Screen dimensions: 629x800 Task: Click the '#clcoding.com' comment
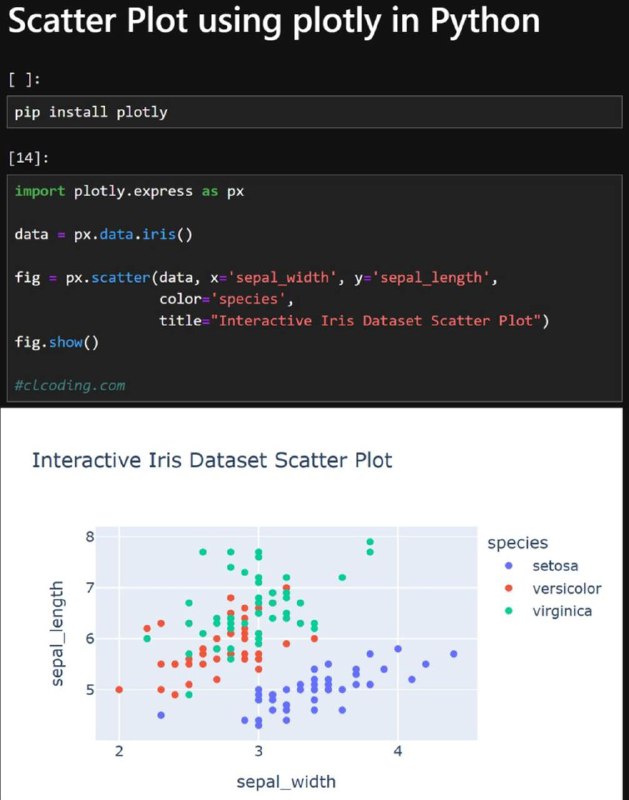[x=69, y=385]
